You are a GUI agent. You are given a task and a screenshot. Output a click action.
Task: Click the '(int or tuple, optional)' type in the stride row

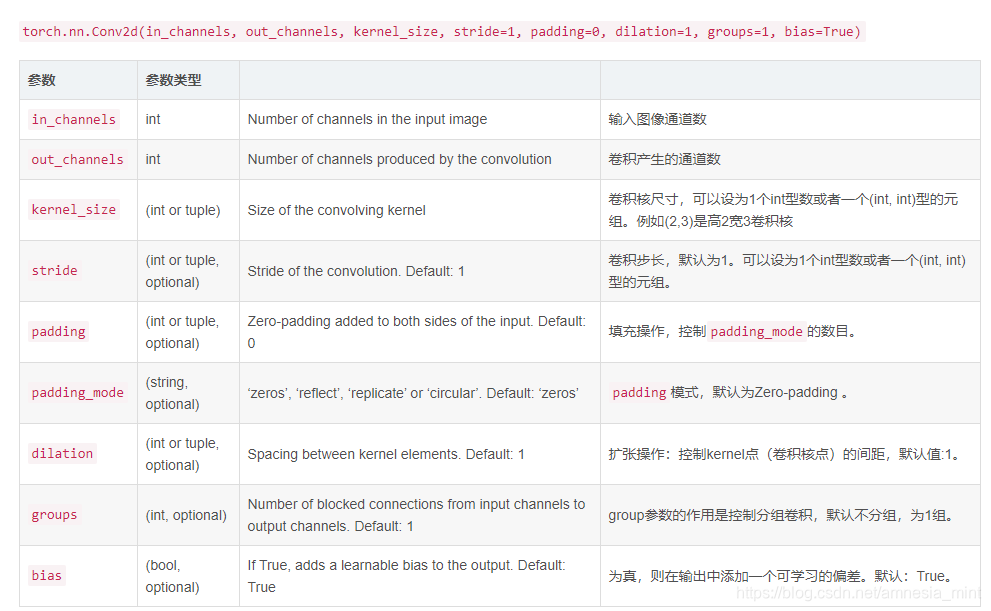tap(182, 271)
